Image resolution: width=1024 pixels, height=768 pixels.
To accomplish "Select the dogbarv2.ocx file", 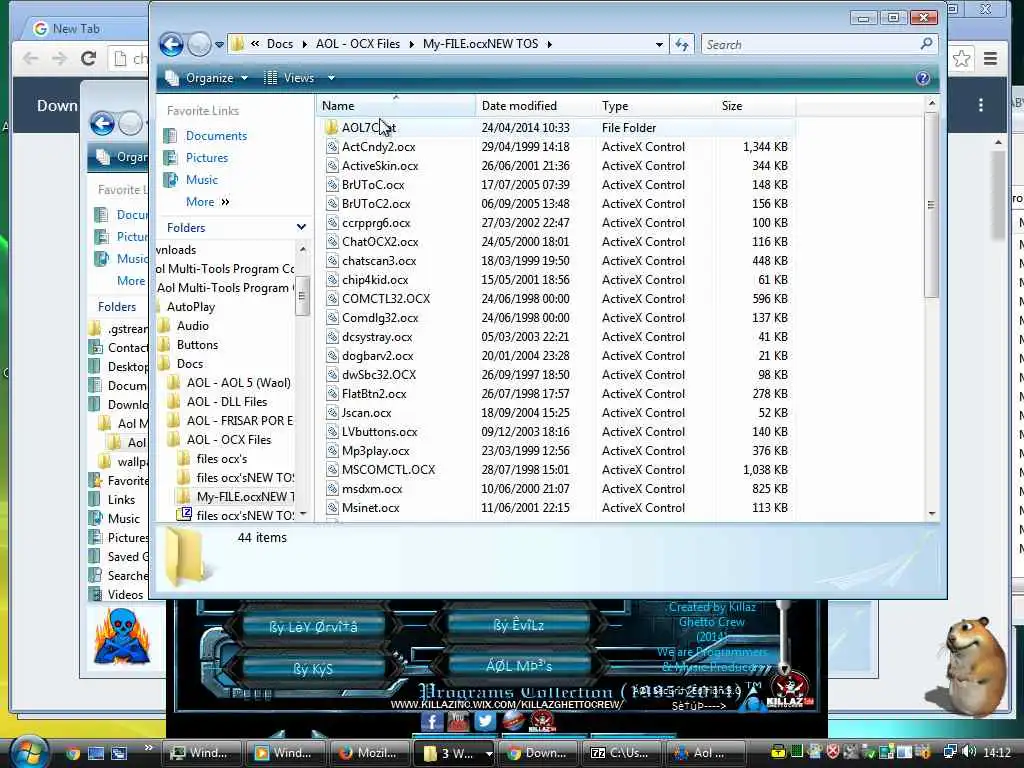I will click(377, 356).
